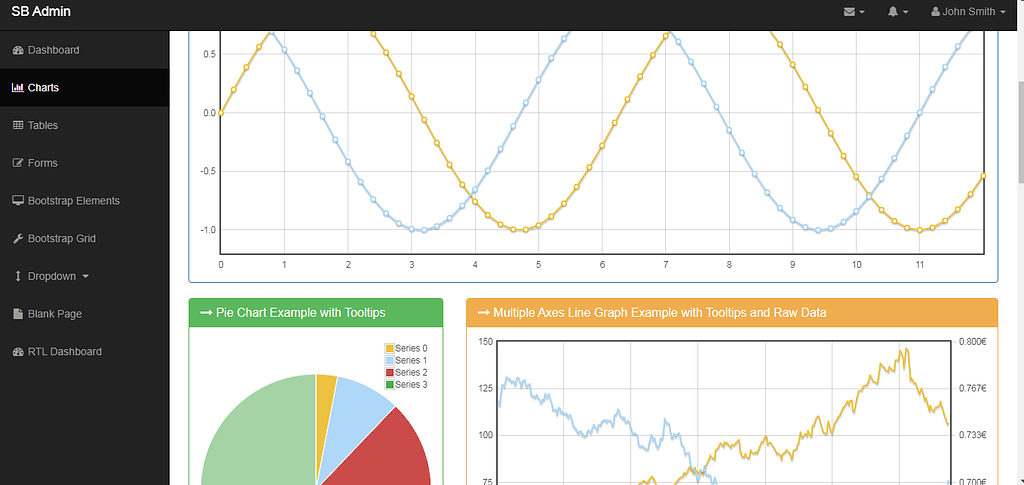Image resolution: width=1024 pixels, height=485 pixels.
Task: Open Blank Page from sidebar
Action: point(84,314)
